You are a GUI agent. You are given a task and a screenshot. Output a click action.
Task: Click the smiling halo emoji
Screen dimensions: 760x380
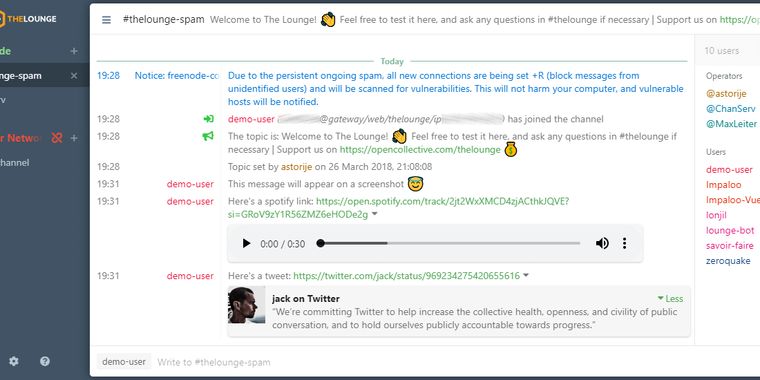[x=415, y=184]
